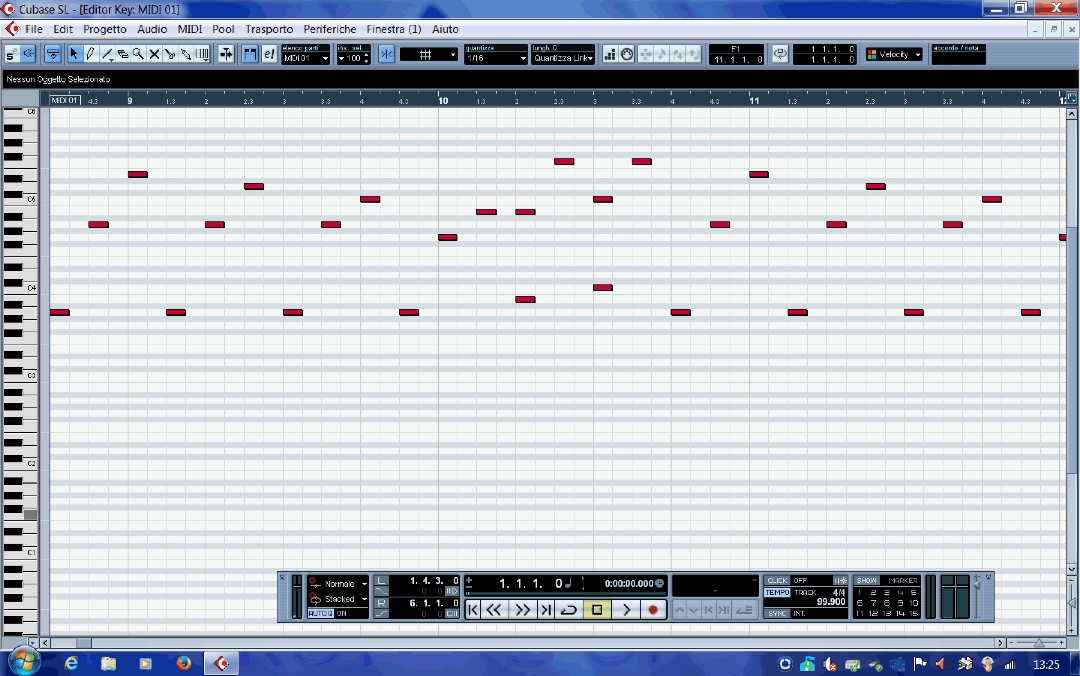The image size is (1080, 676).
Task: Click the Velocity color squares icon
Action: pyautogui.click(x=872, y=54)
